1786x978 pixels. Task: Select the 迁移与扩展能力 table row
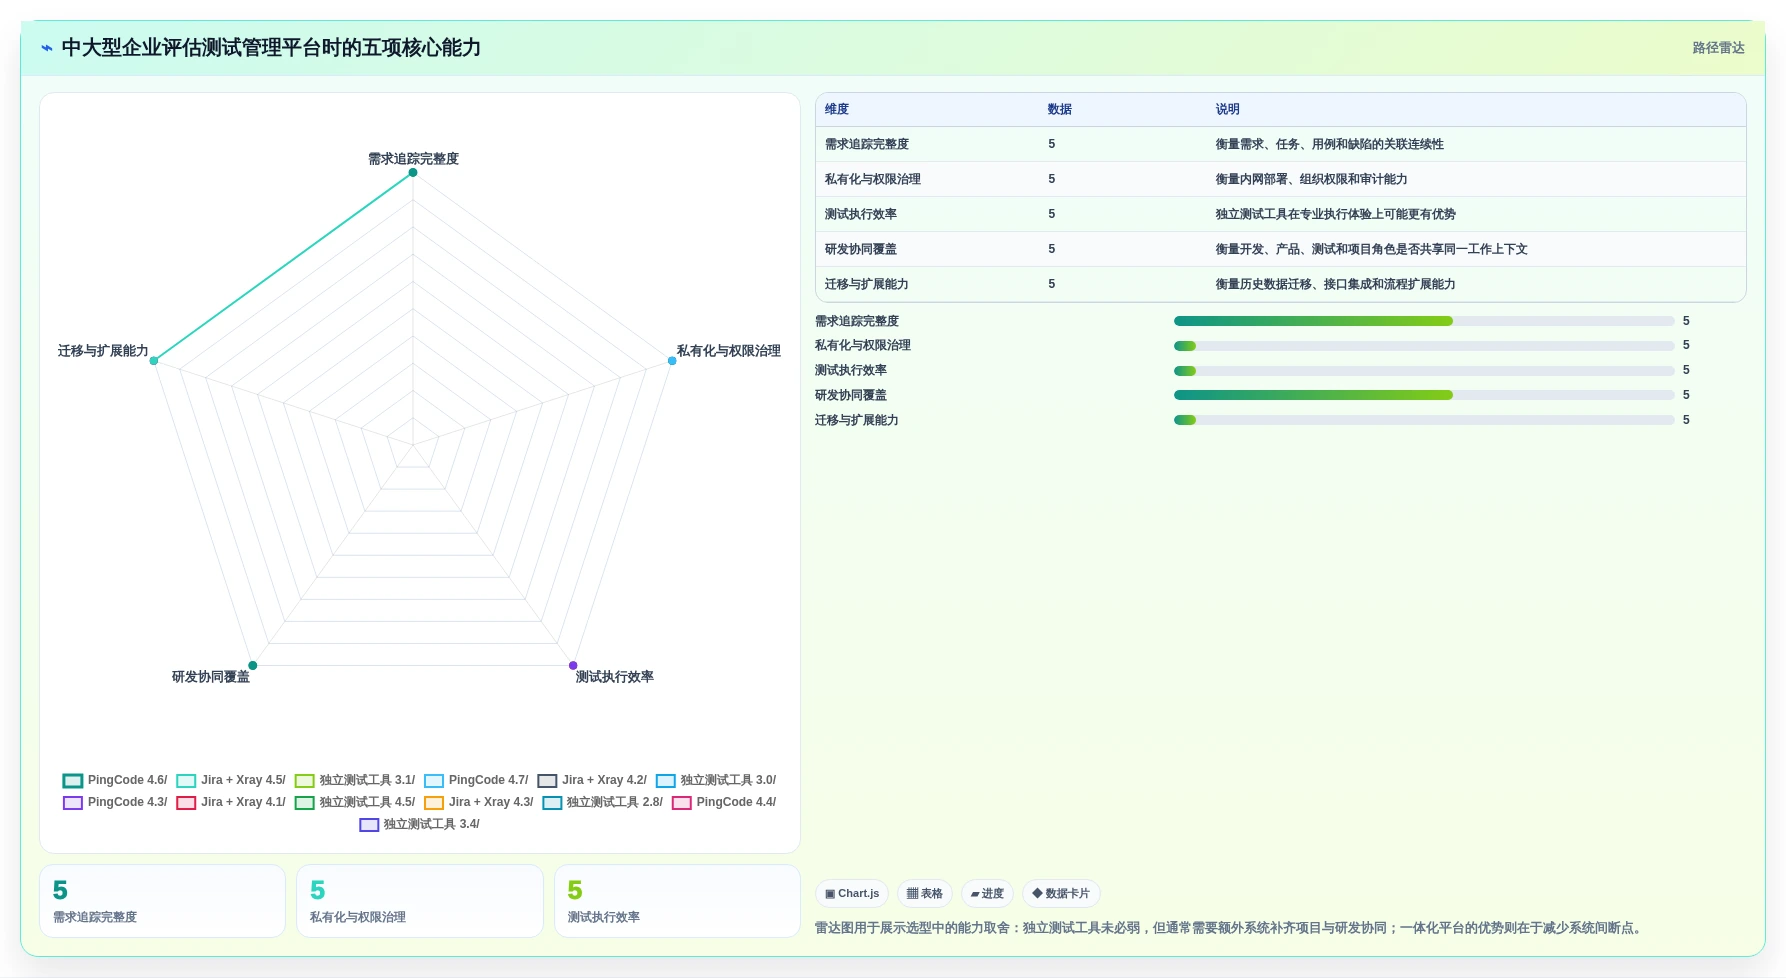(1281, 284)
